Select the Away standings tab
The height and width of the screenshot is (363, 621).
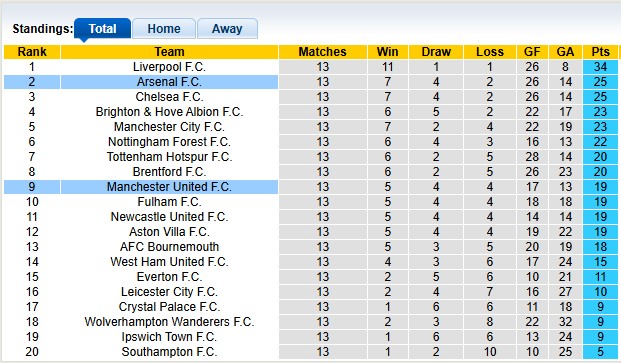tap(227, 29)
